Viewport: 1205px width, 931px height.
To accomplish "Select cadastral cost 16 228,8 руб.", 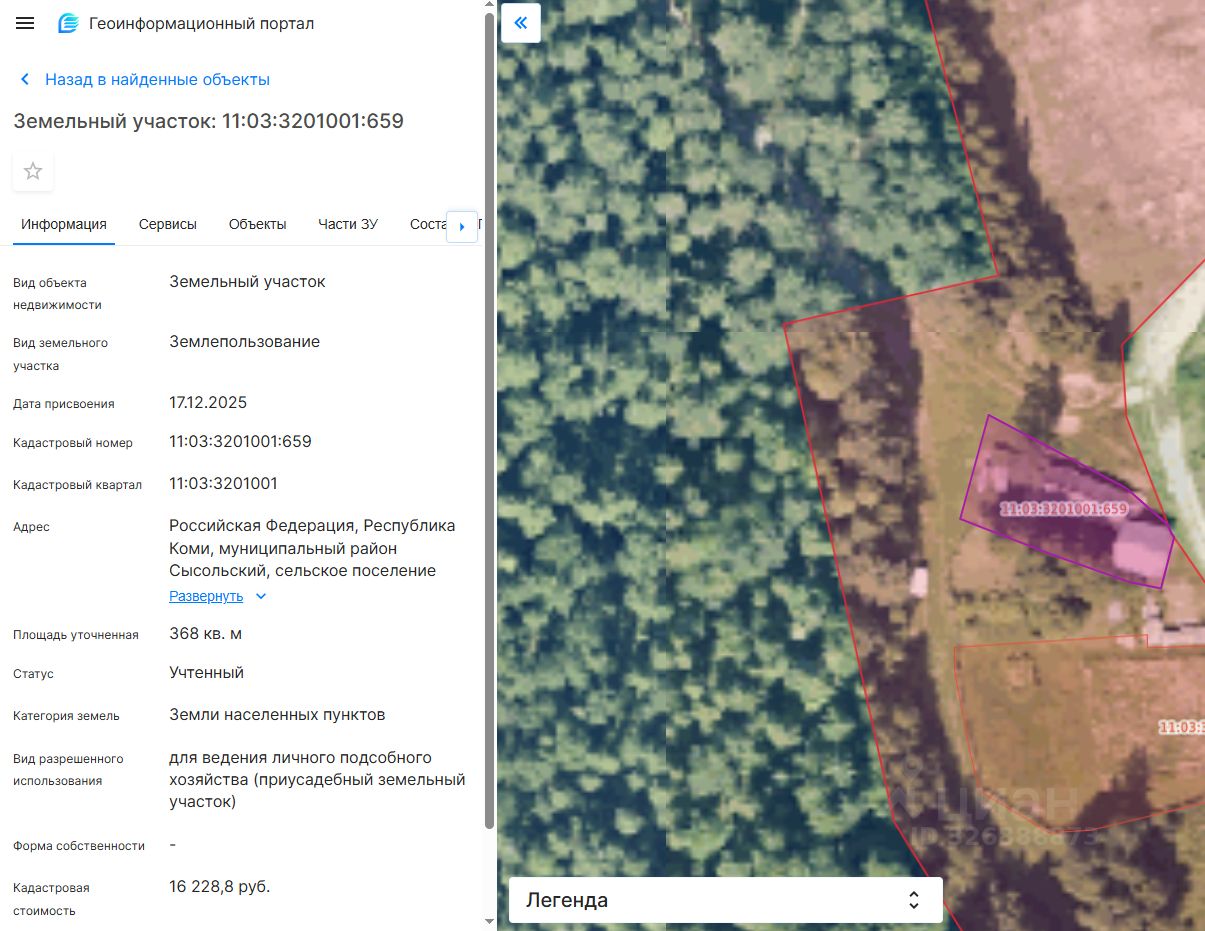I will point(220,887).
